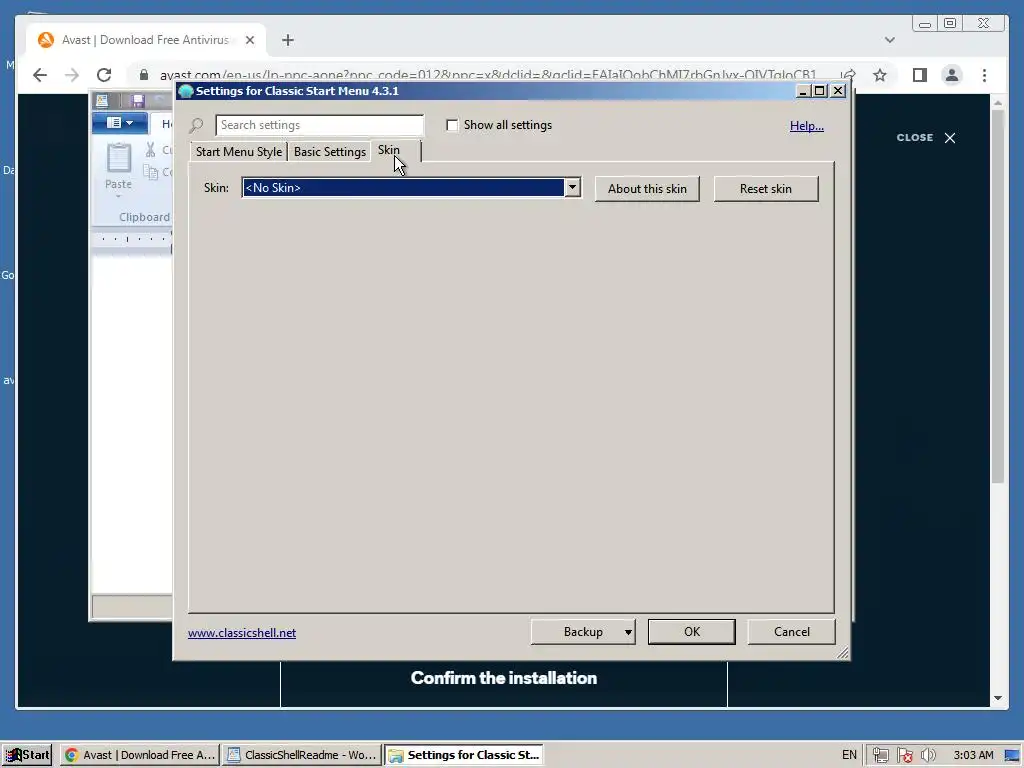1024x768 pixels.
Task: Click the Reset skin button
Action: 765,189
